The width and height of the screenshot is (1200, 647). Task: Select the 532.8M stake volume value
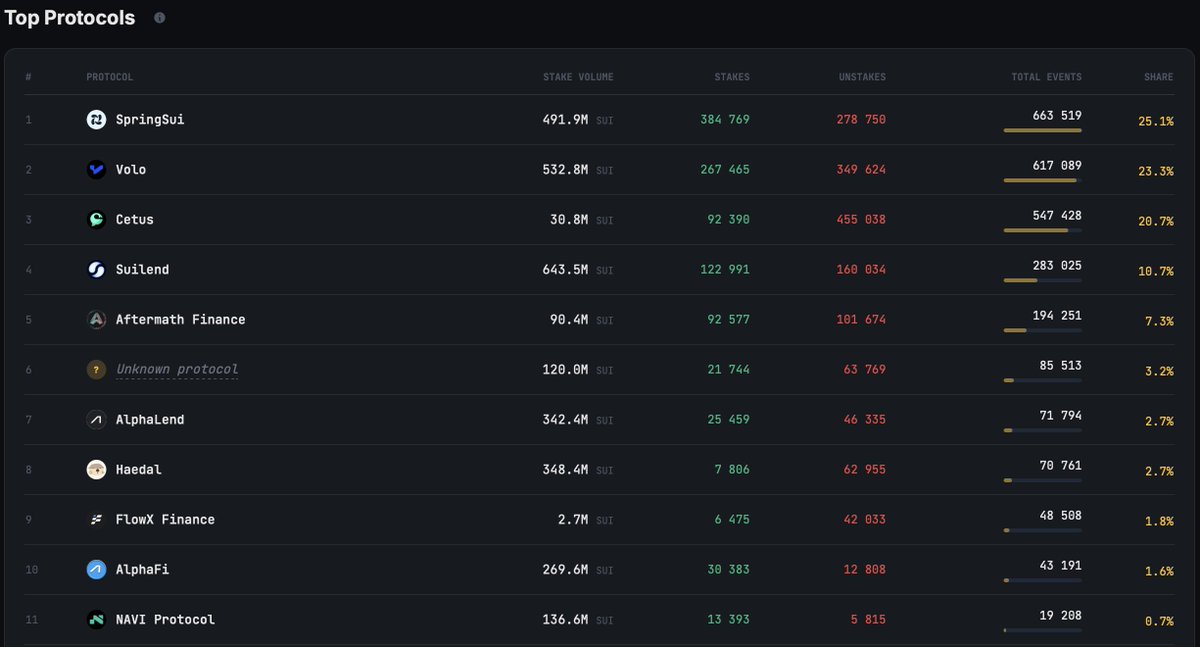click(x=565, y=170)
